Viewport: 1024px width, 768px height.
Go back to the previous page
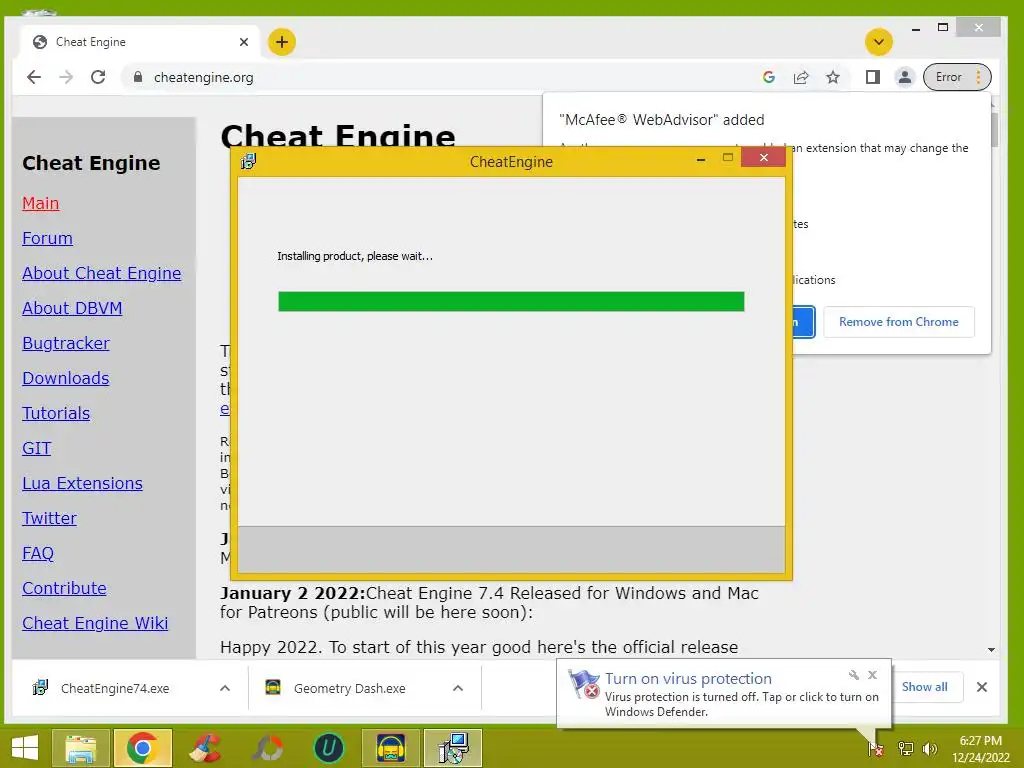pyautogui.click(x=34, y=77)
